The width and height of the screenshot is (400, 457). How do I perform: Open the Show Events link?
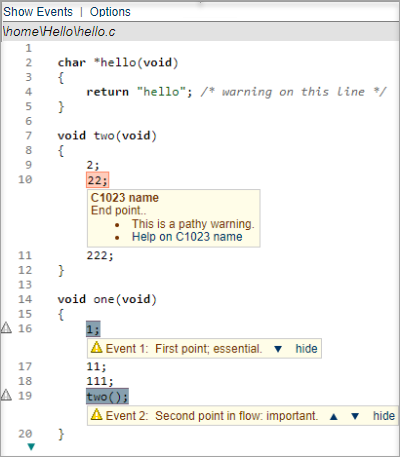coord(38,12)
